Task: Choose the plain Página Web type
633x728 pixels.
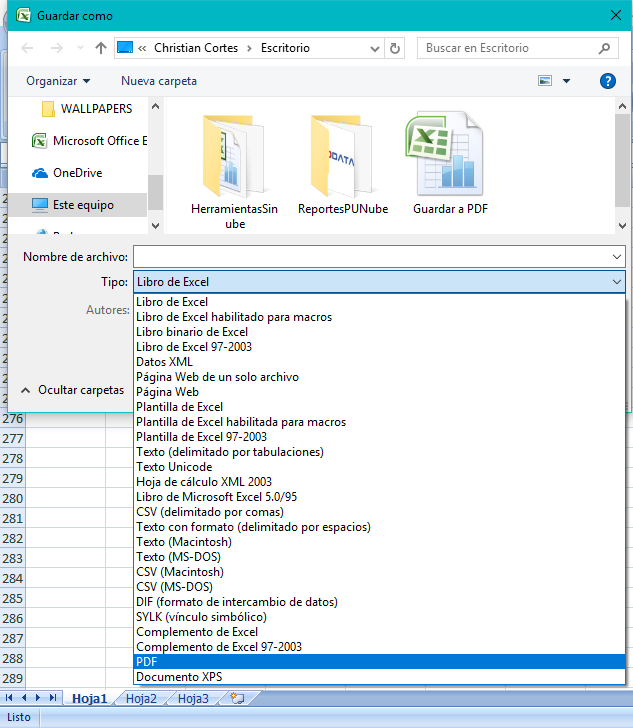Action: coord(379,392)
